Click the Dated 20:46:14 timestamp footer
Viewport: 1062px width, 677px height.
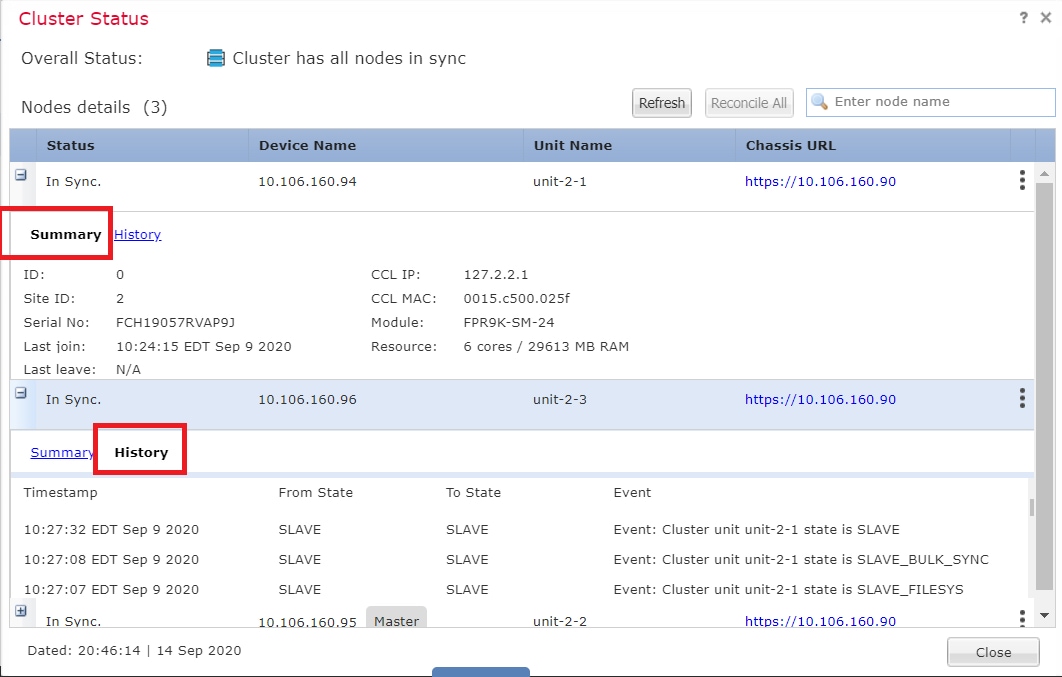point(134,651)
